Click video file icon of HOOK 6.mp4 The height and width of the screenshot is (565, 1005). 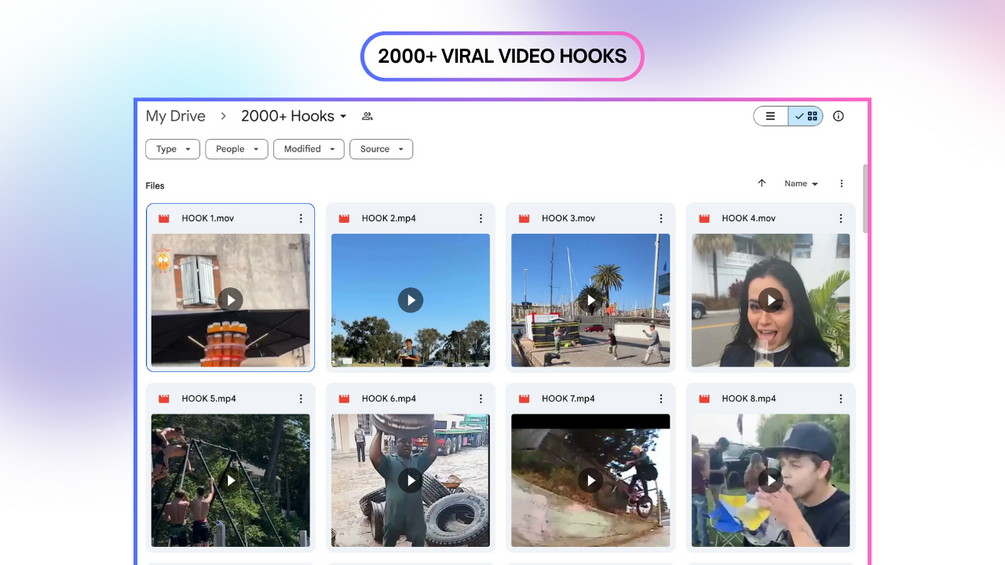tap(344, 398)
